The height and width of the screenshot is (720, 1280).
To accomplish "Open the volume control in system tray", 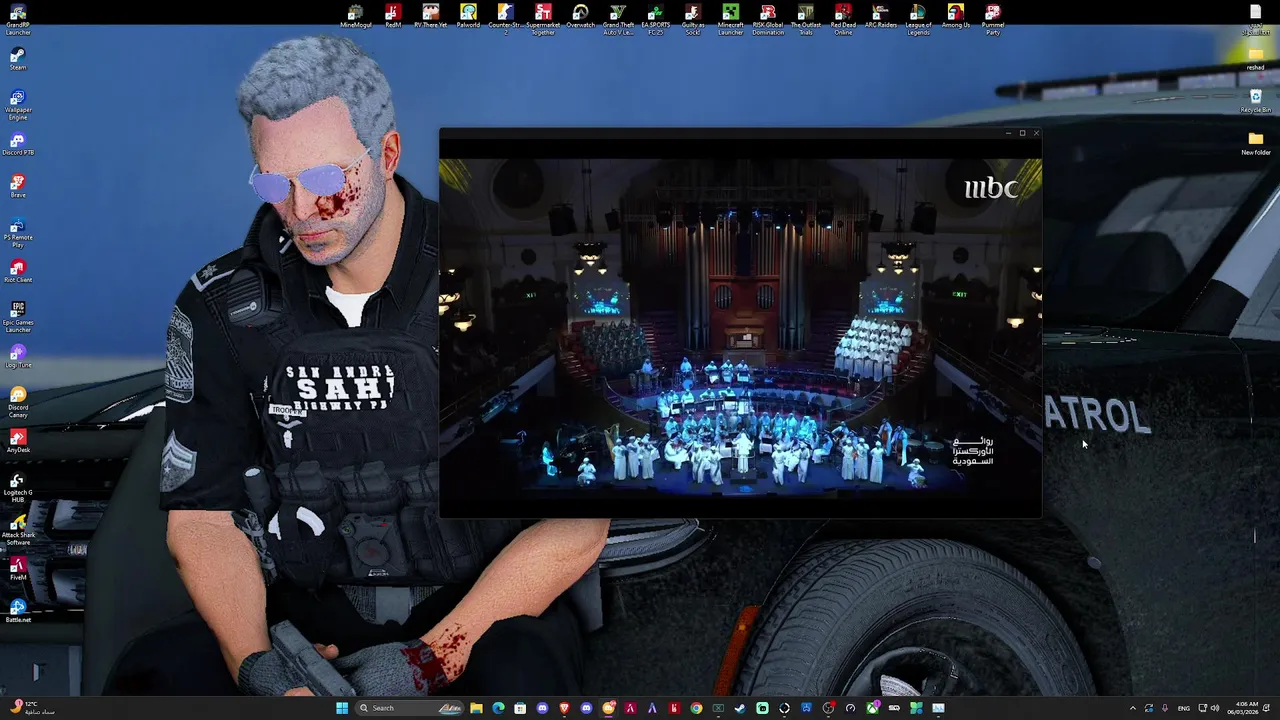I will (x=1215, y=708).
